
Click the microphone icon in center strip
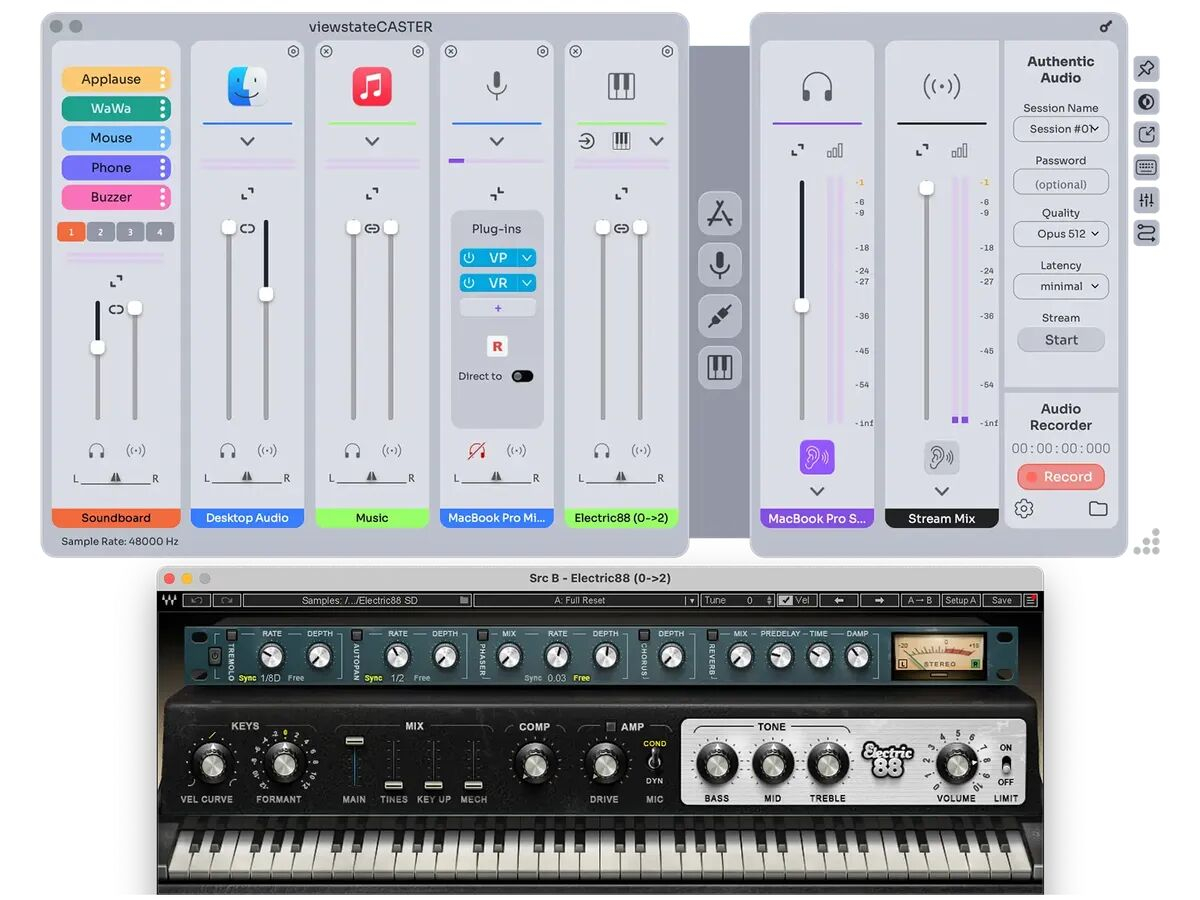[719, 264]
